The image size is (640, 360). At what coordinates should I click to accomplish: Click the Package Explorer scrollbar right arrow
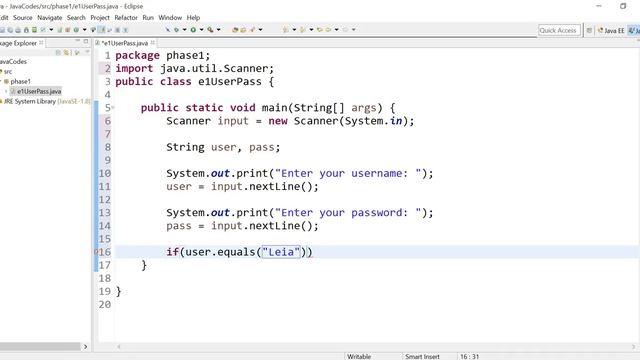point(85,347)
